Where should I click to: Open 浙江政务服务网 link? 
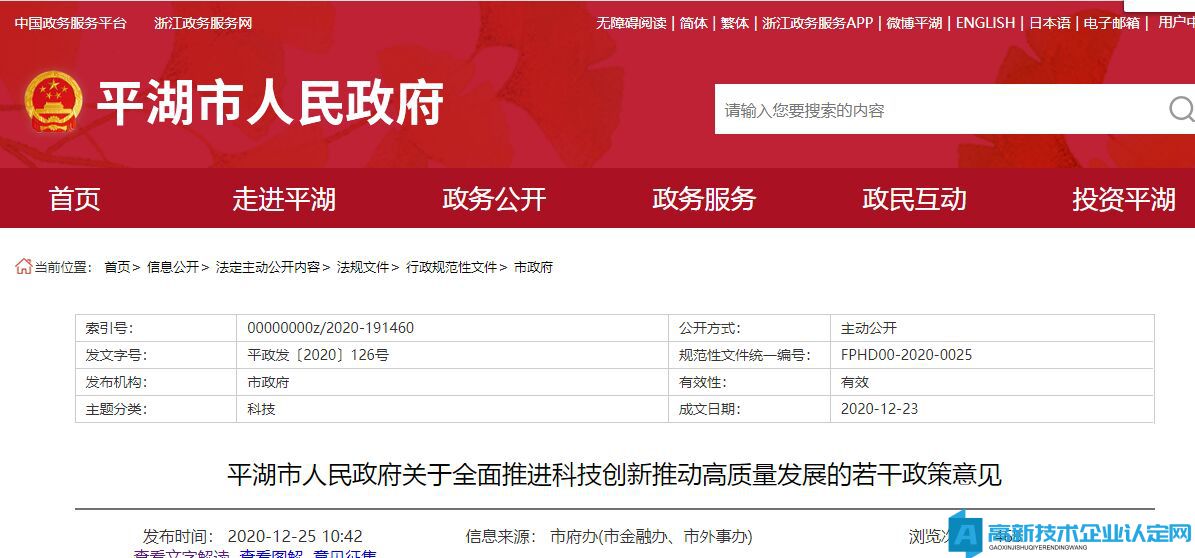203,23
